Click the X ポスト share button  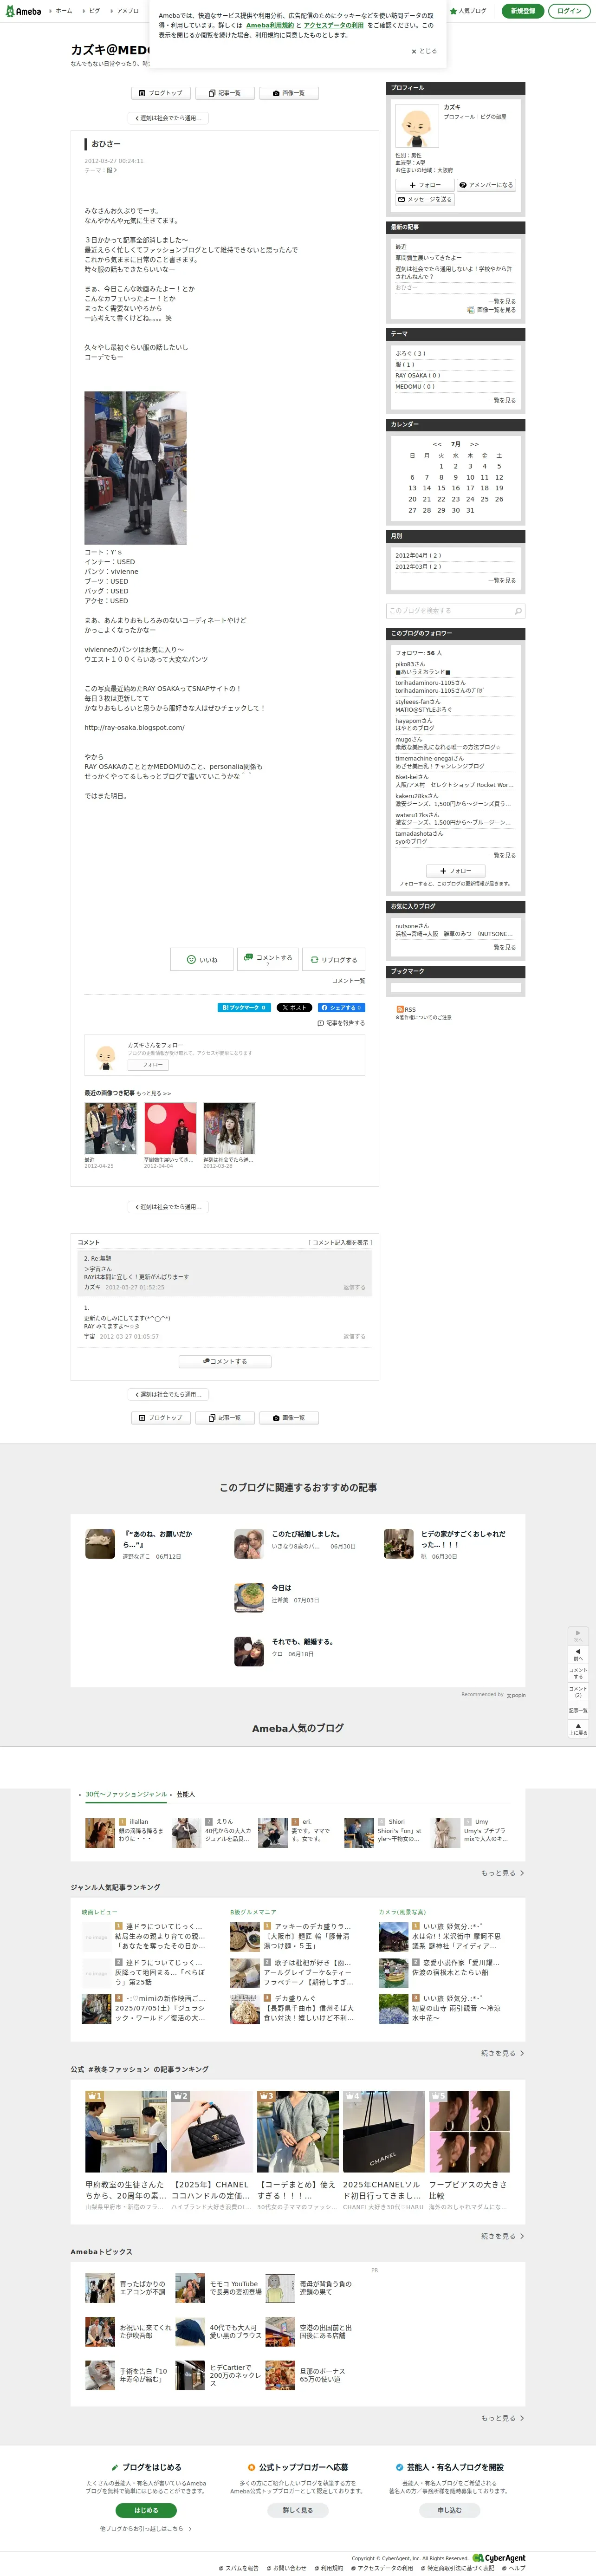click(294, 1007)
